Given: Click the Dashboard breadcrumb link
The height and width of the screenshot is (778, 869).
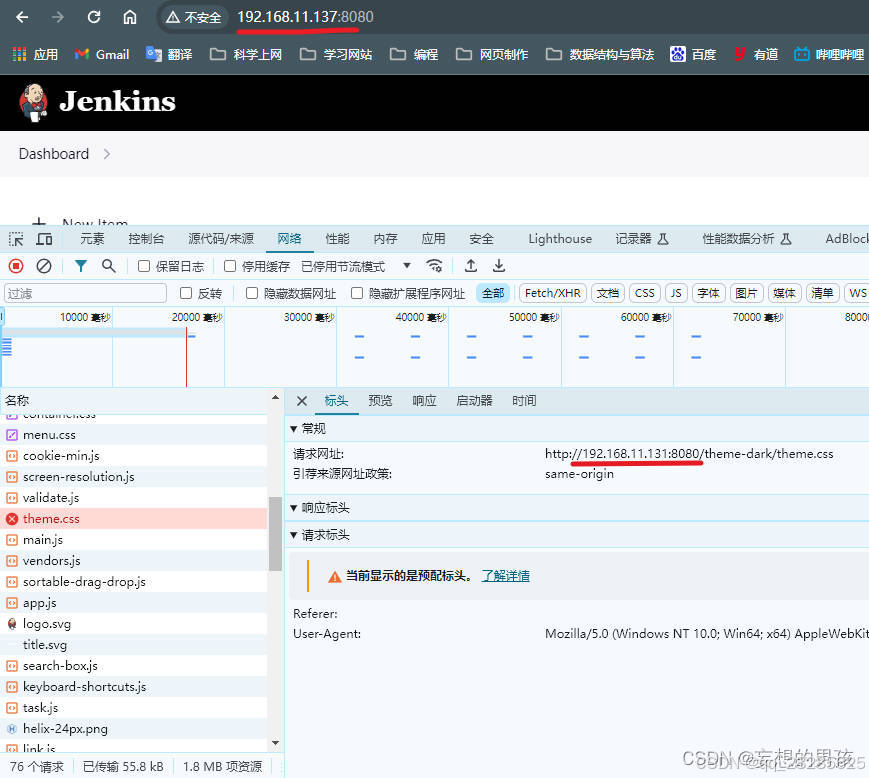Looking at the screenshot, I should click(x=54, y=154).
